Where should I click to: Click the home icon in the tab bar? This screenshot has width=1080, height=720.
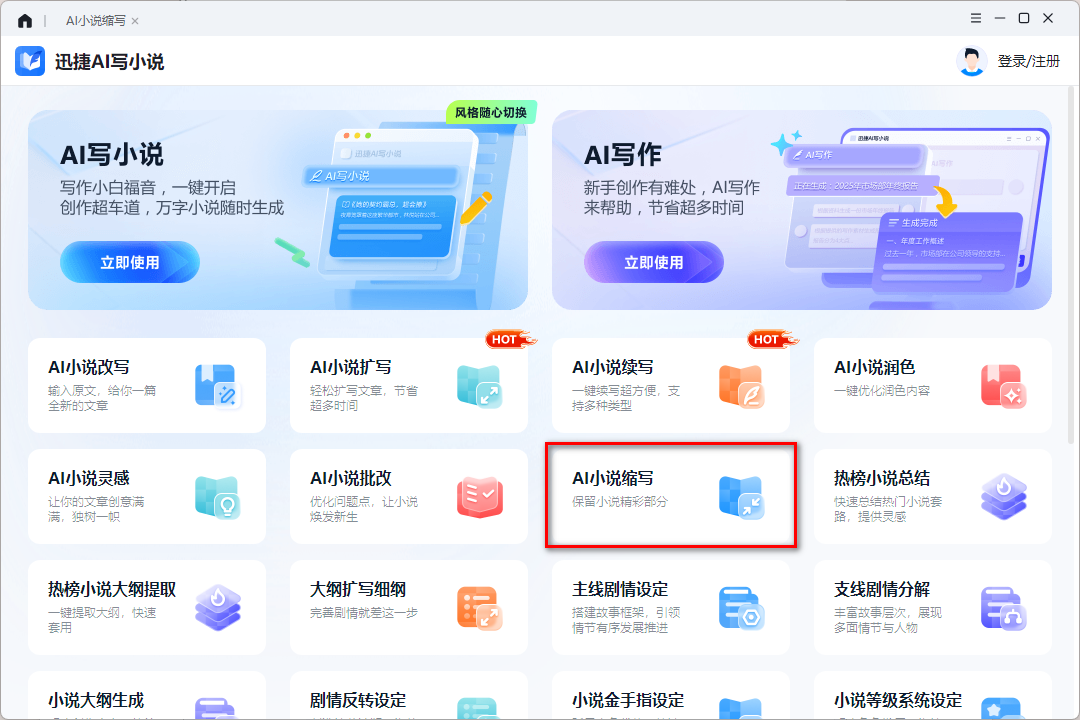(25, 21)
